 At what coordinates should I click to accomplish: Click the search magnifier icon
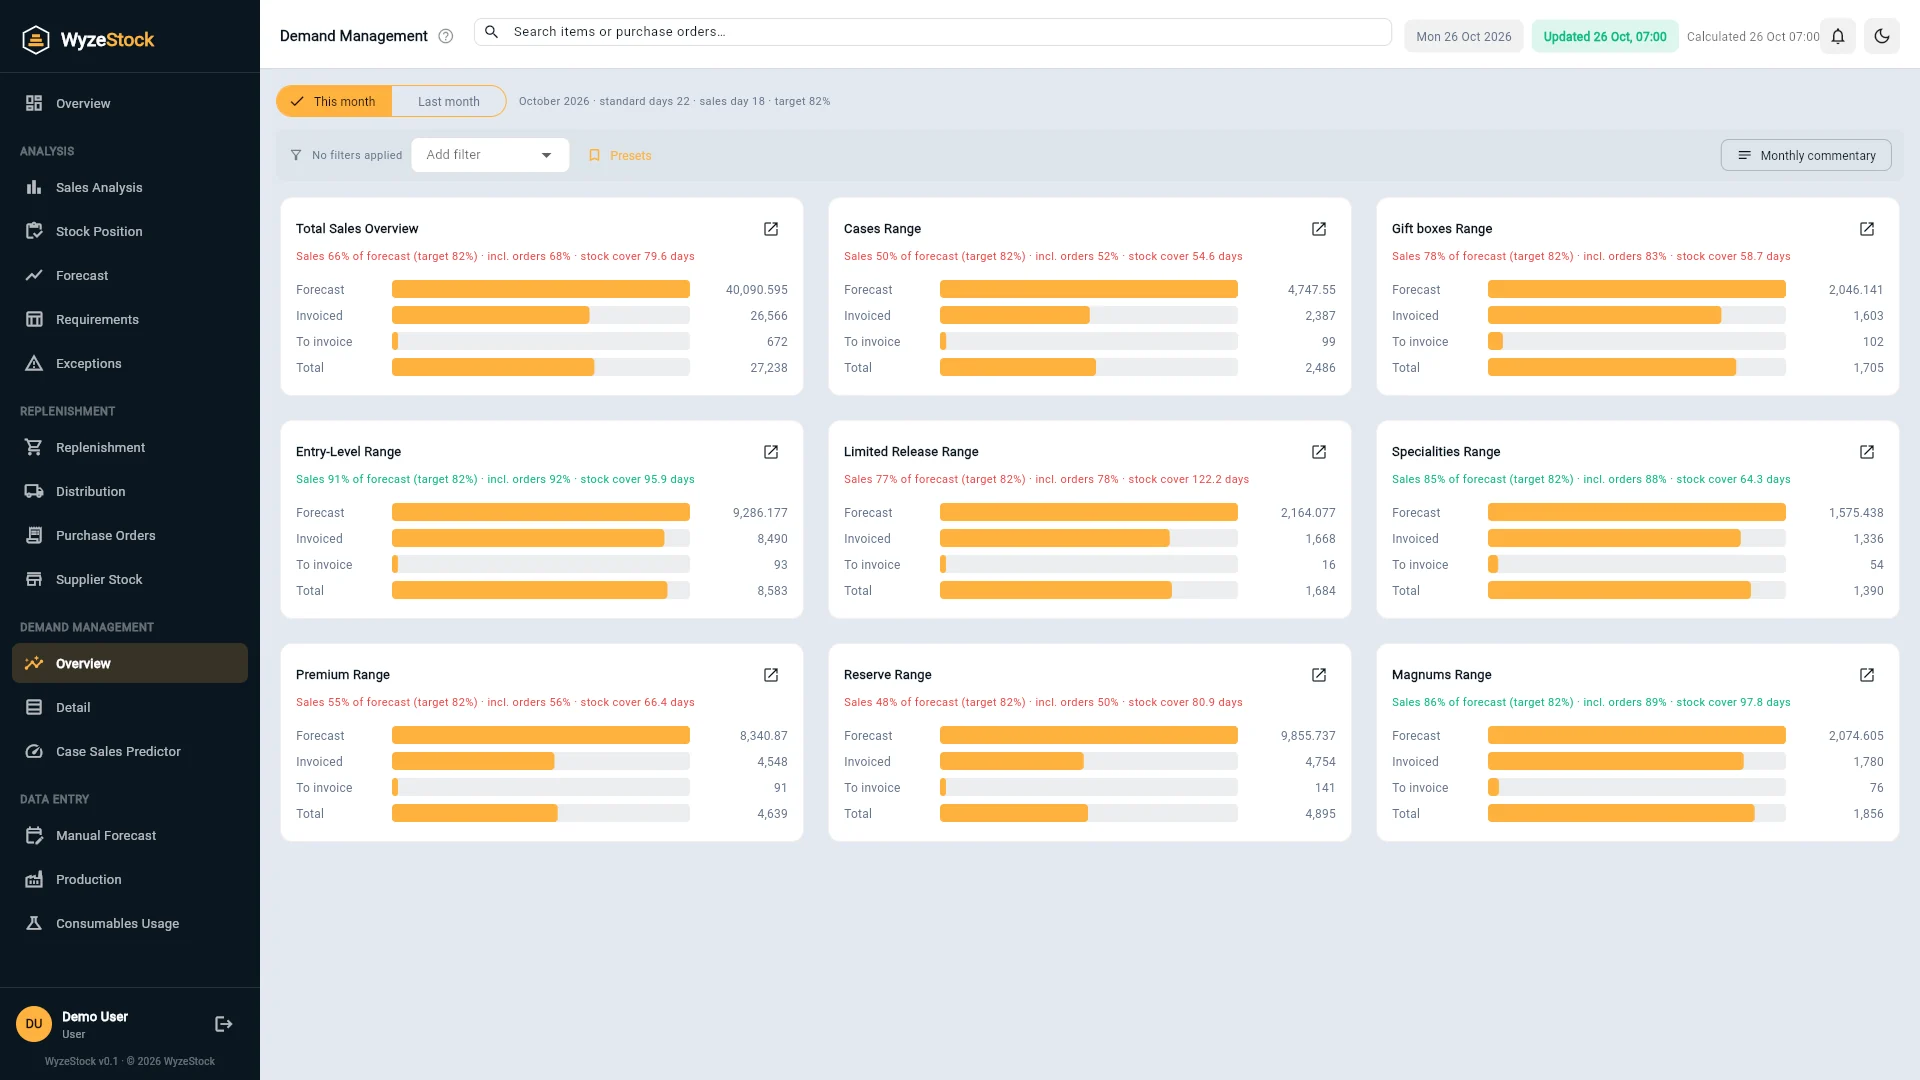pos(492,32)
